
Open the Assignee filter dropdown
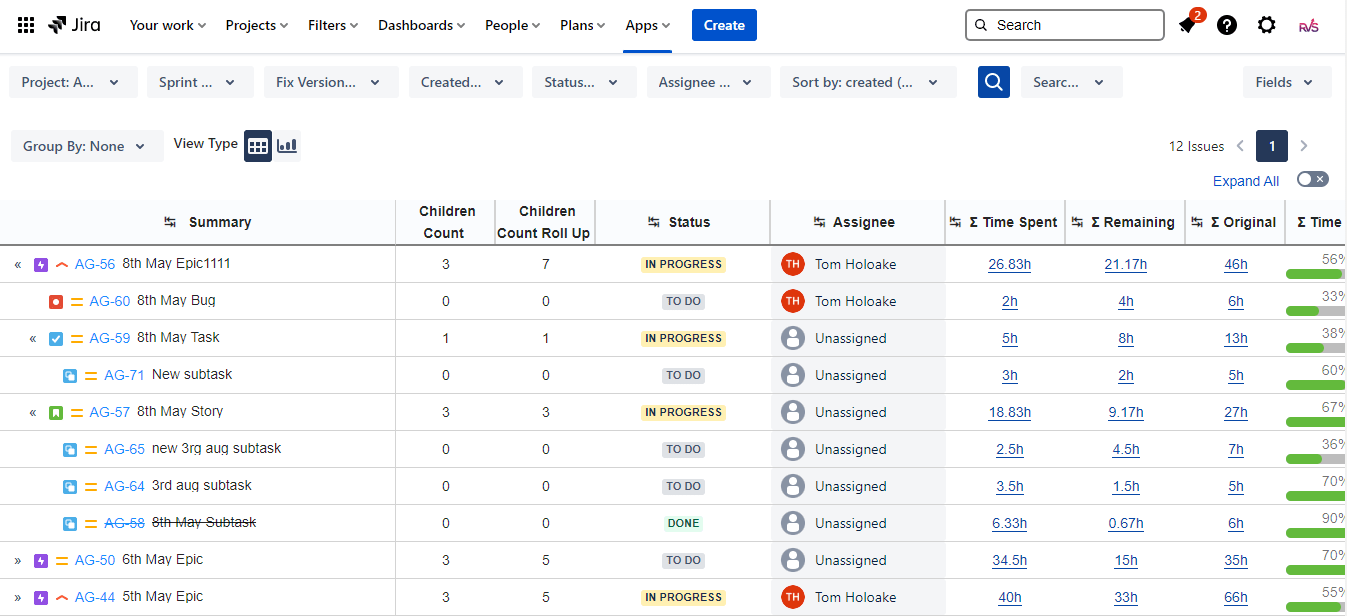pyautogui.click(x=708, y=82)
